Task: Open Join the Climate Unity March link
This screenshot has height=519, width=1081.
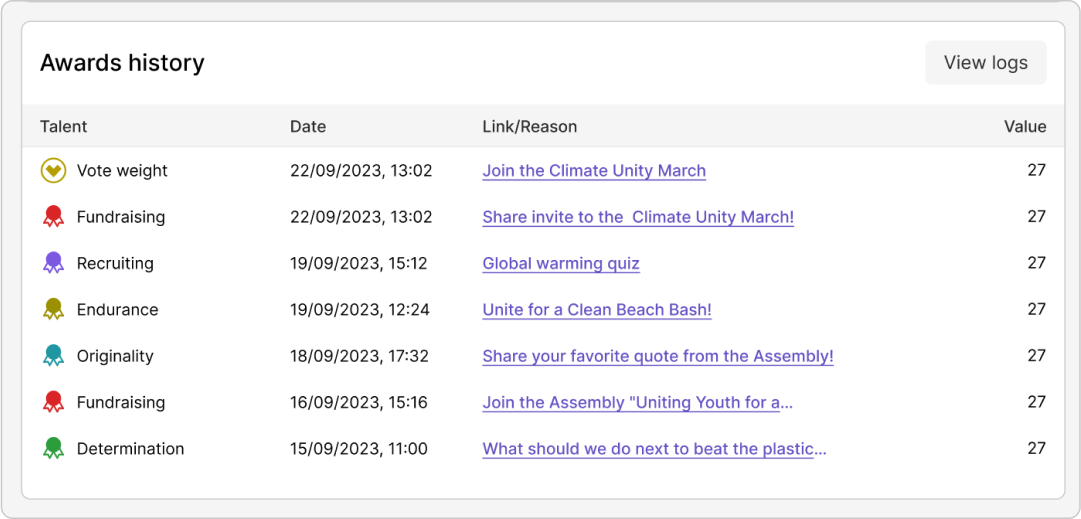Action: [594, 171]
